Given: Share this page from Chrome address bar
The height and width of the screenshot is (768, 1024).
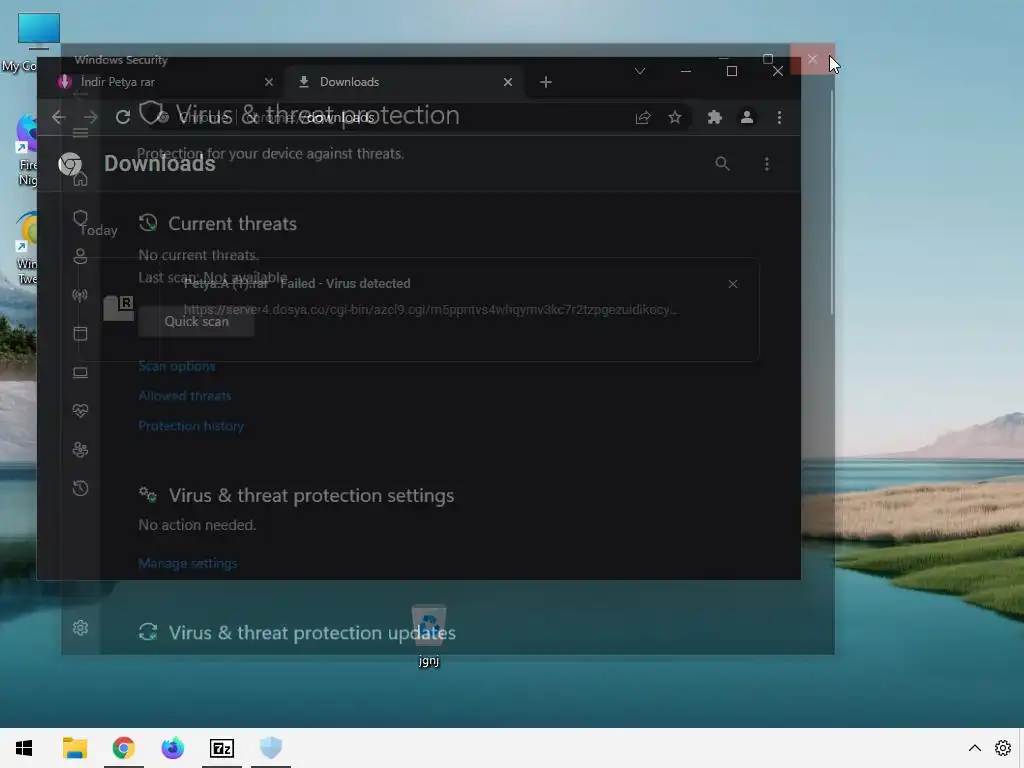Looking at the screenshot, I should click(x=643, y=118).
